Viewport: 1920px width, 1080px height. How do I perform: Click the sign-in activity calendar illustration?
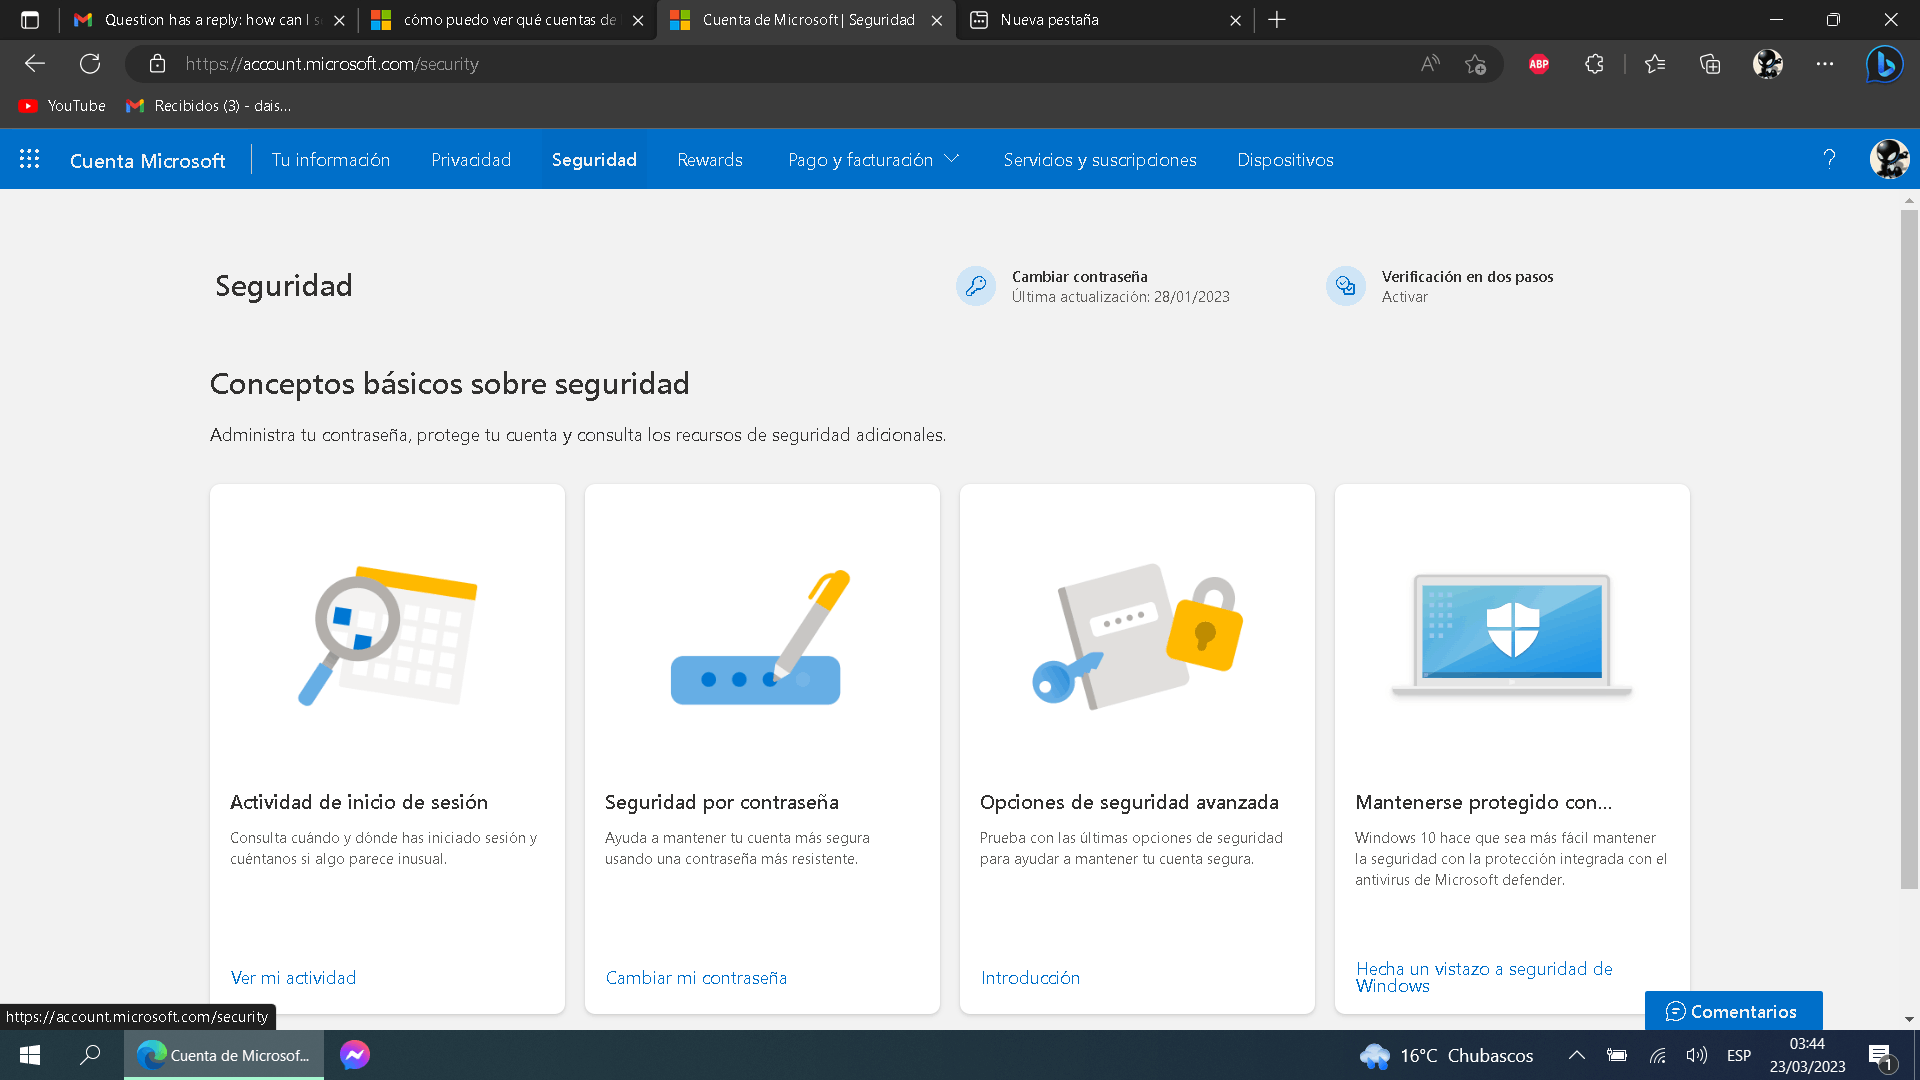coord(387,635)
